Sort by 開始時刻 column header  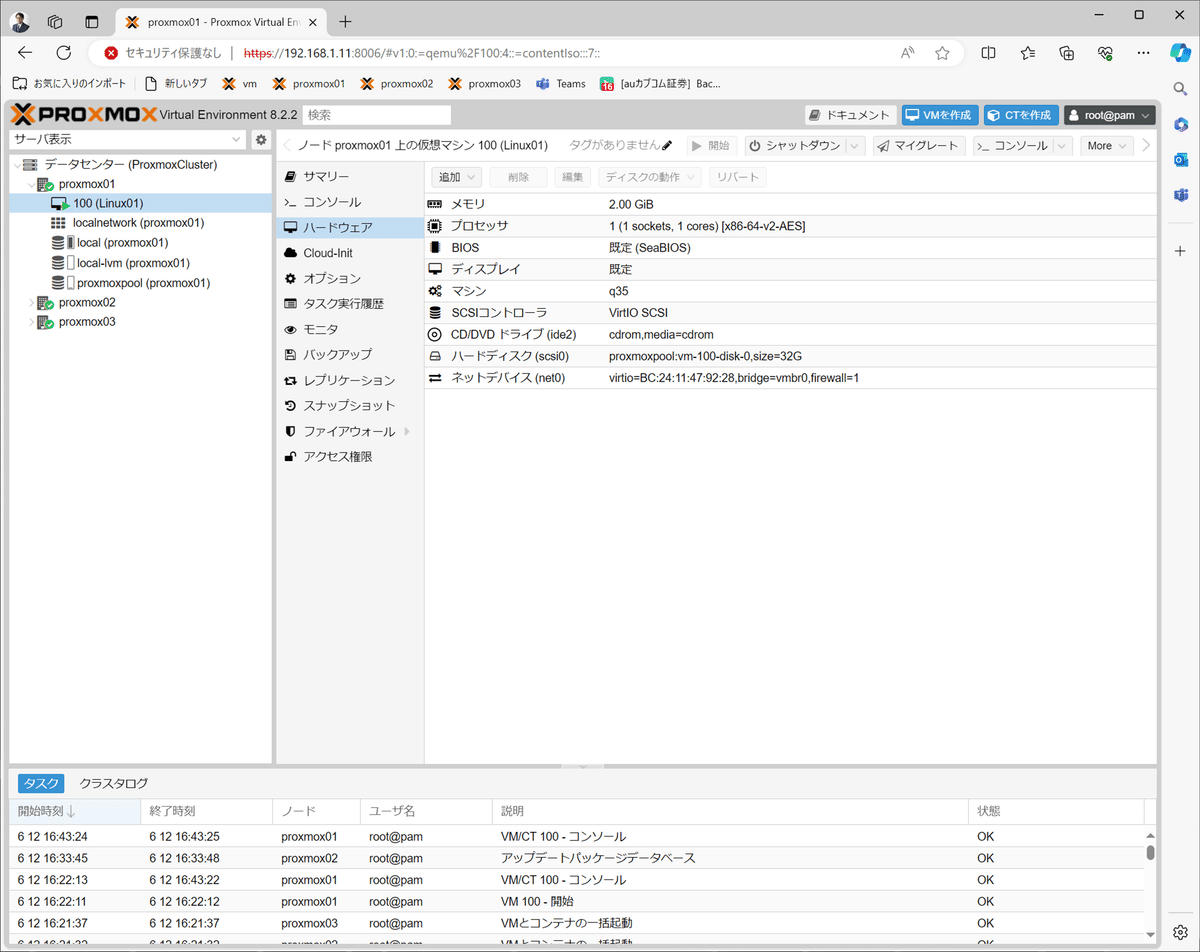click(x=75, y=811)
